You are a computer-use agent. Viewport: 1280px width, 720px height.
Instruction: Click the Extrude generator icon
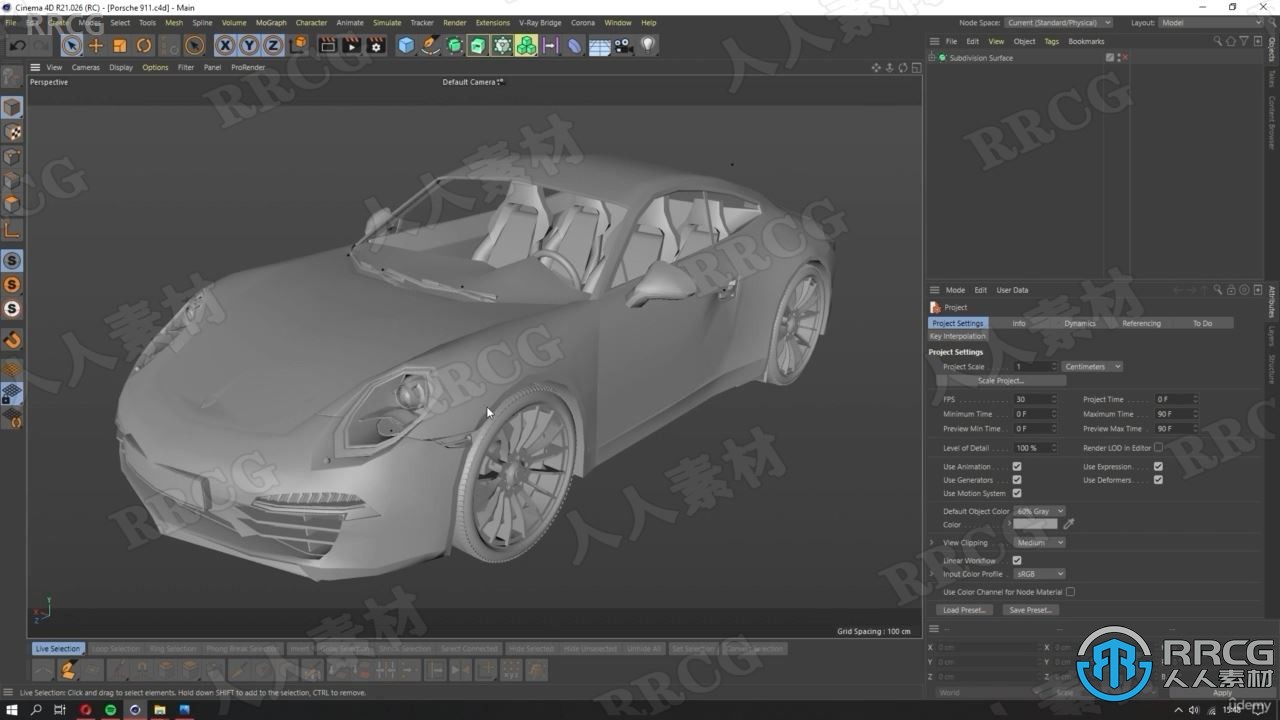478,45
